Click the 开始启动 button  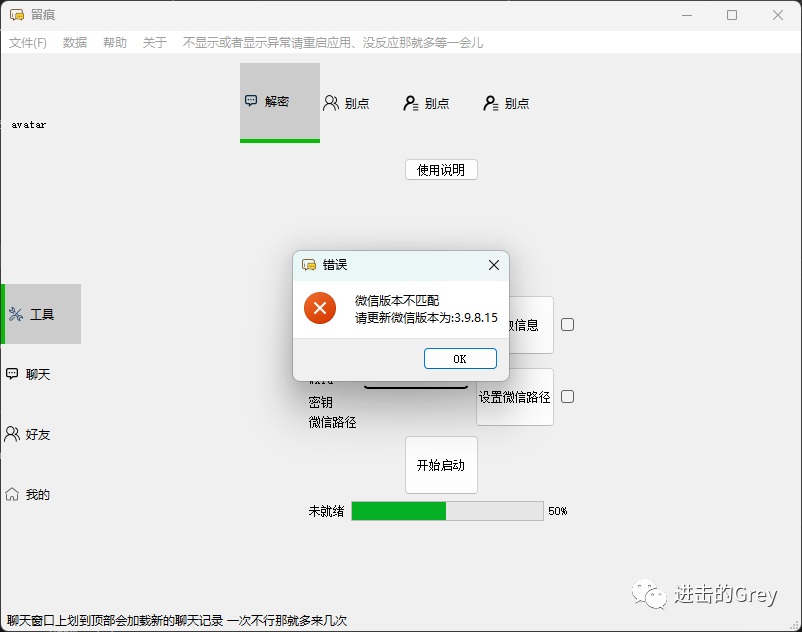tap(441, 465)
